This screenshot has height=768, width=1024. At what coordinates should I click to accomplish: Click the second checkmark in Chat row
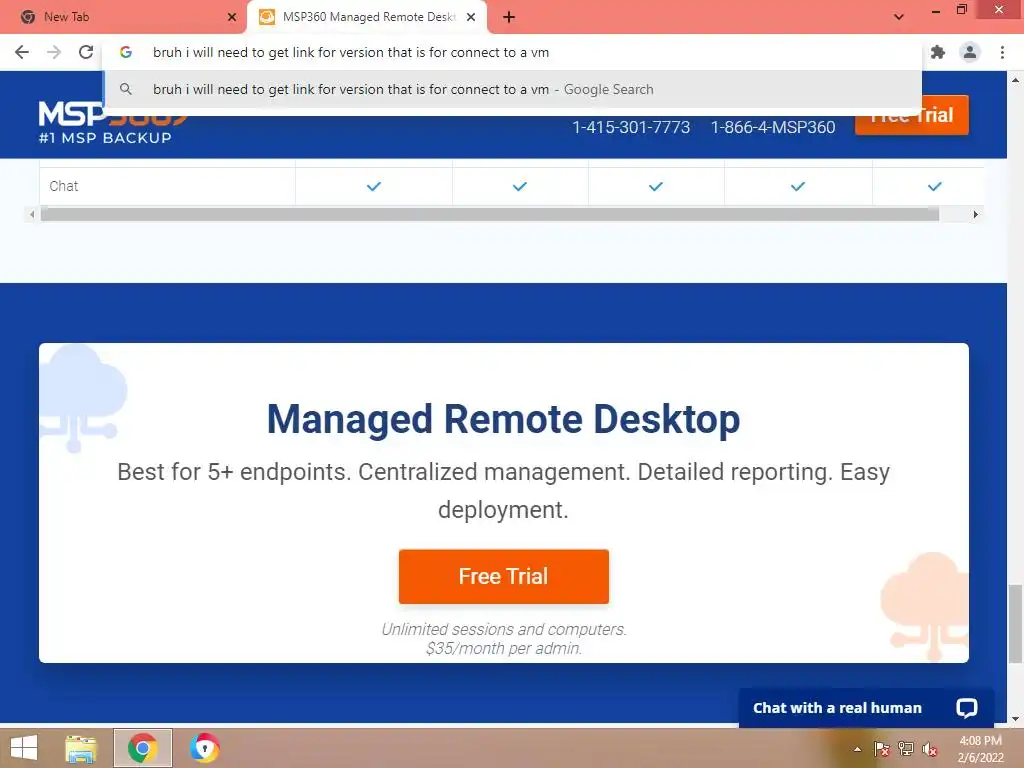520,187
